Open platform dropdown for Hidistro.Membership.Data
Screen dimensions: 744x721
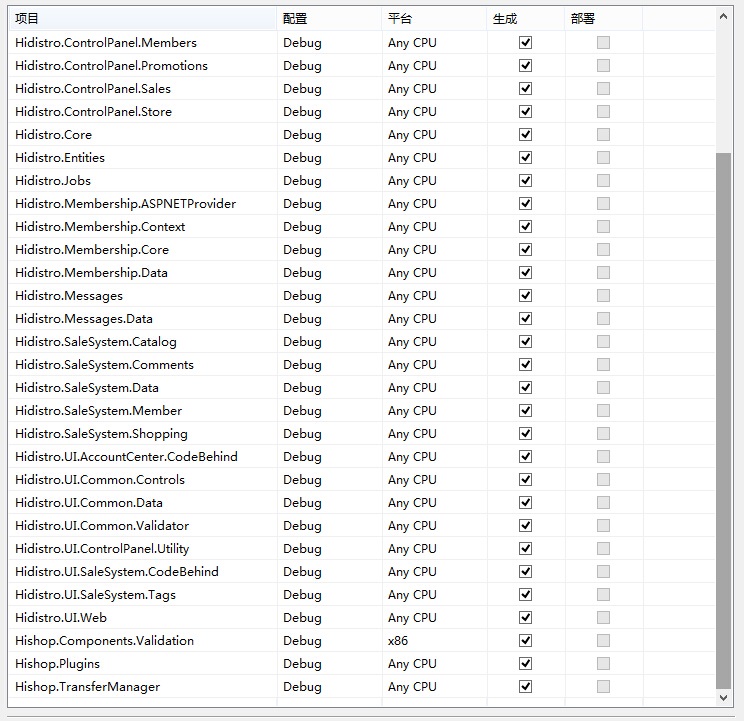[x=434, y=273]
